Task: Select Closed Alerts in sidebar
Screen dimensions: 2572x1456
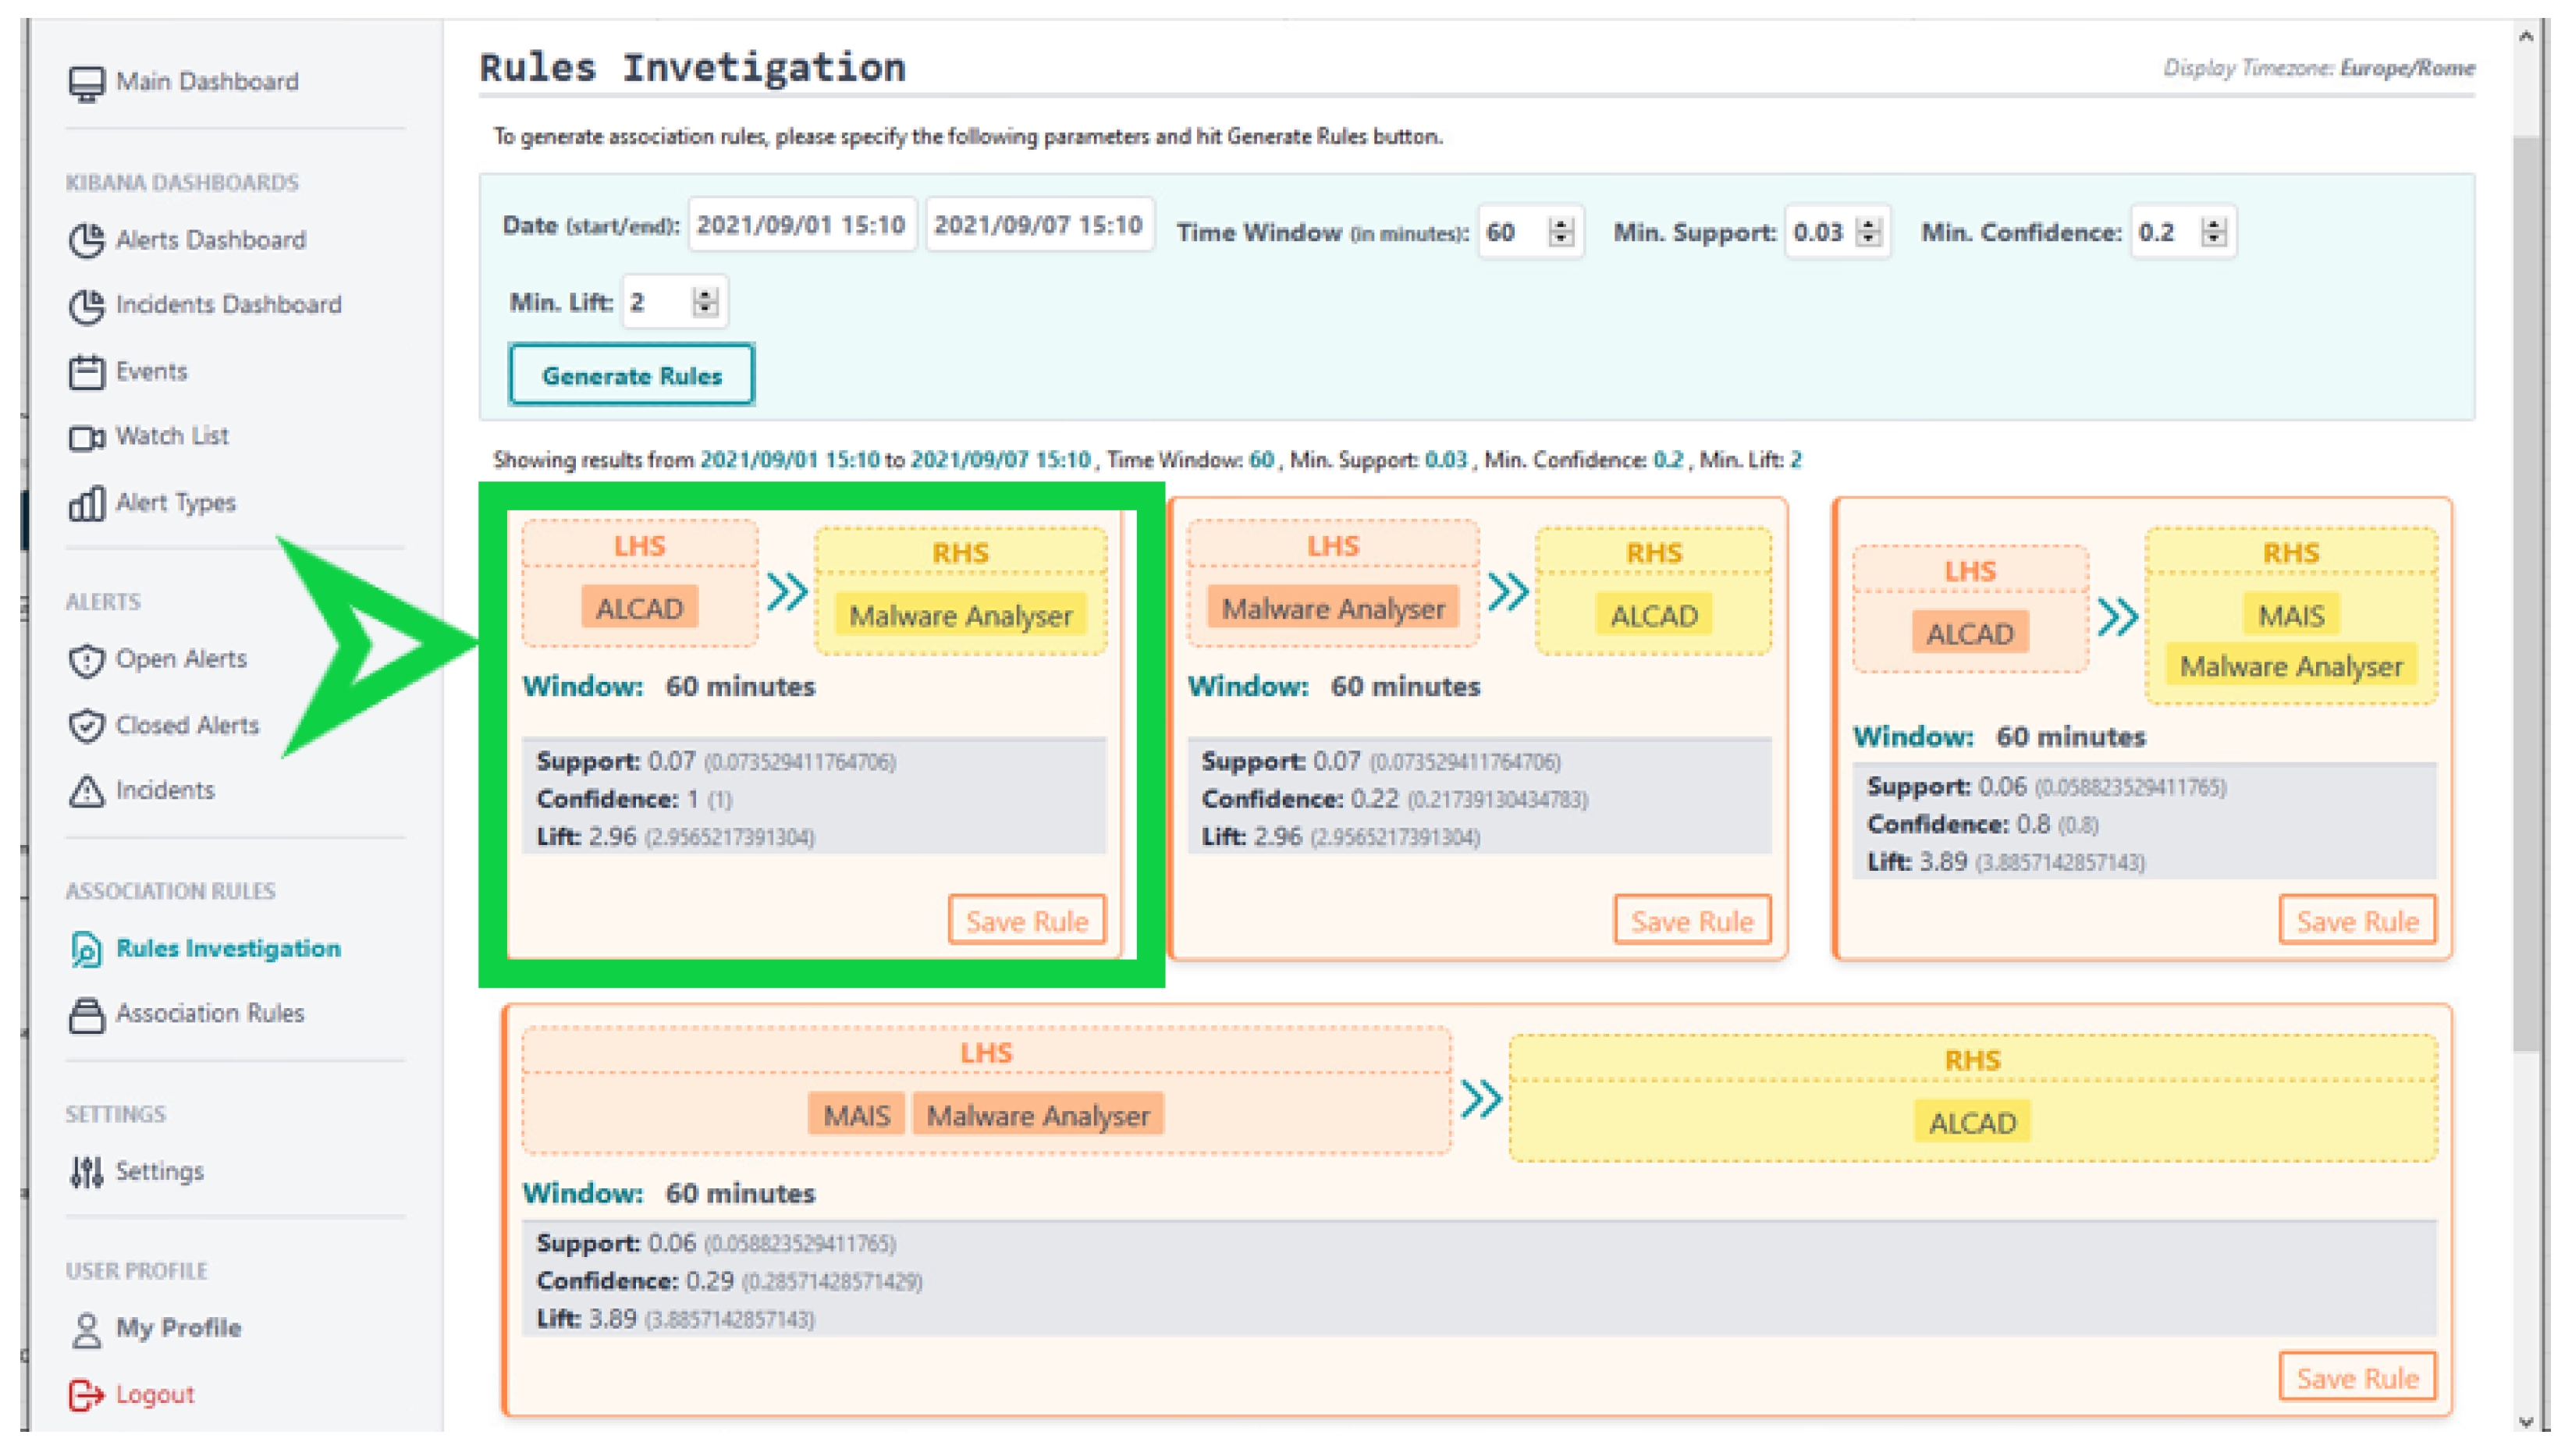Action: tap(187, 725)
